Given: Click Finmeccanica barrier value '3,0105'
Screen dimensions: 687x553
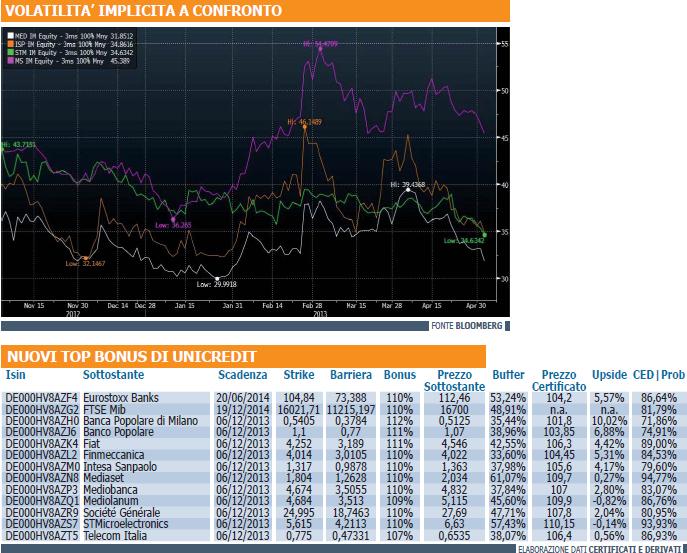Looking at the screenshot, I should coord(351,455).
